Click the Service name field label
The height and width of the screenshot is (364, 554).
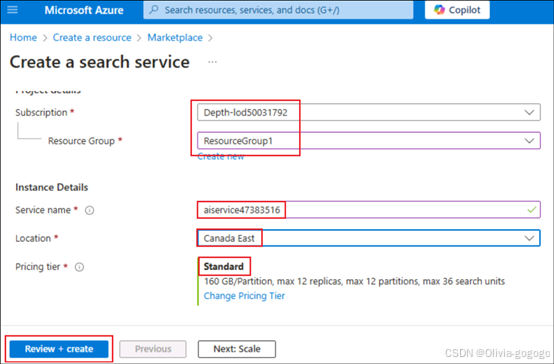[43, 210]
